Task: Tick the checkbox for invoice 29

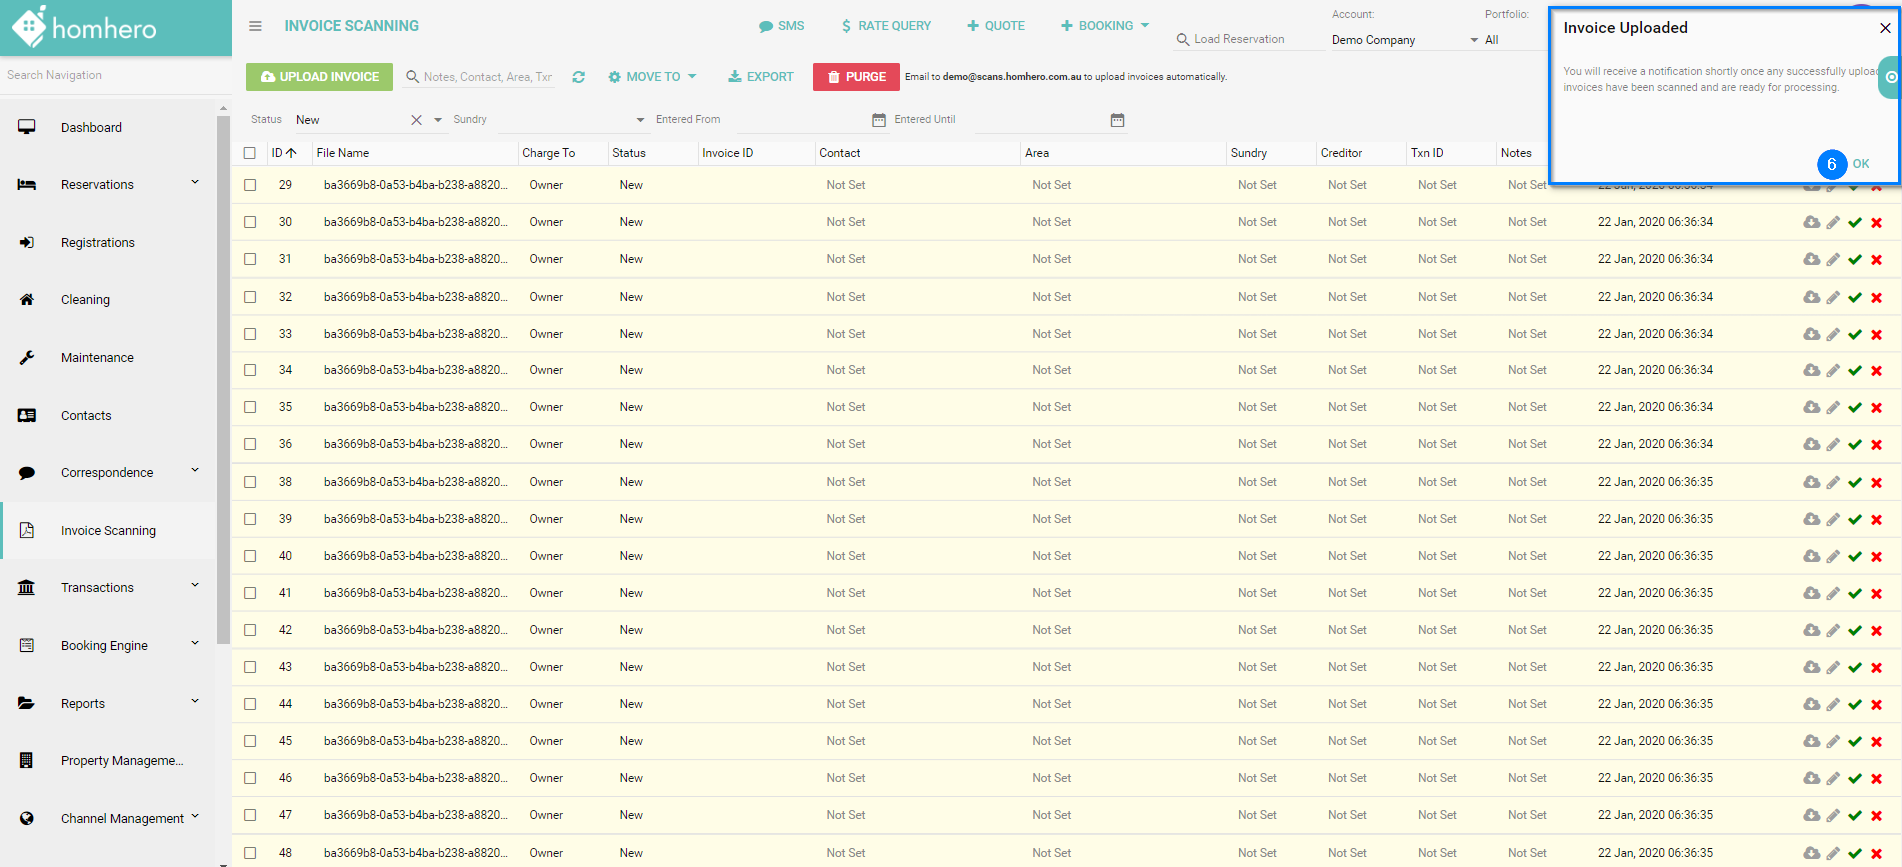Action: click(250, 185)
